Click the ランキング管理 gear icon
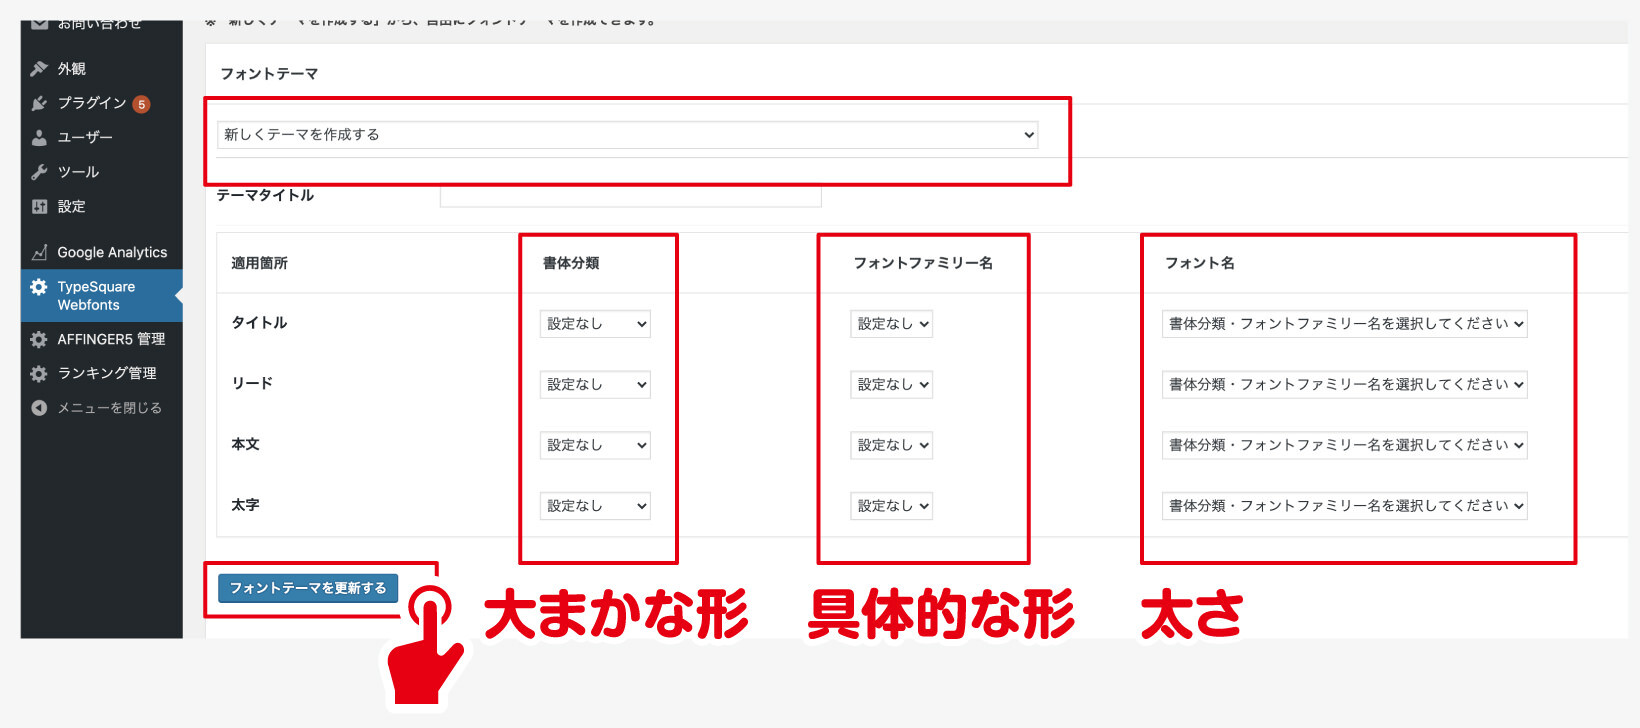The image size is (1640, 728). [39, 374]
